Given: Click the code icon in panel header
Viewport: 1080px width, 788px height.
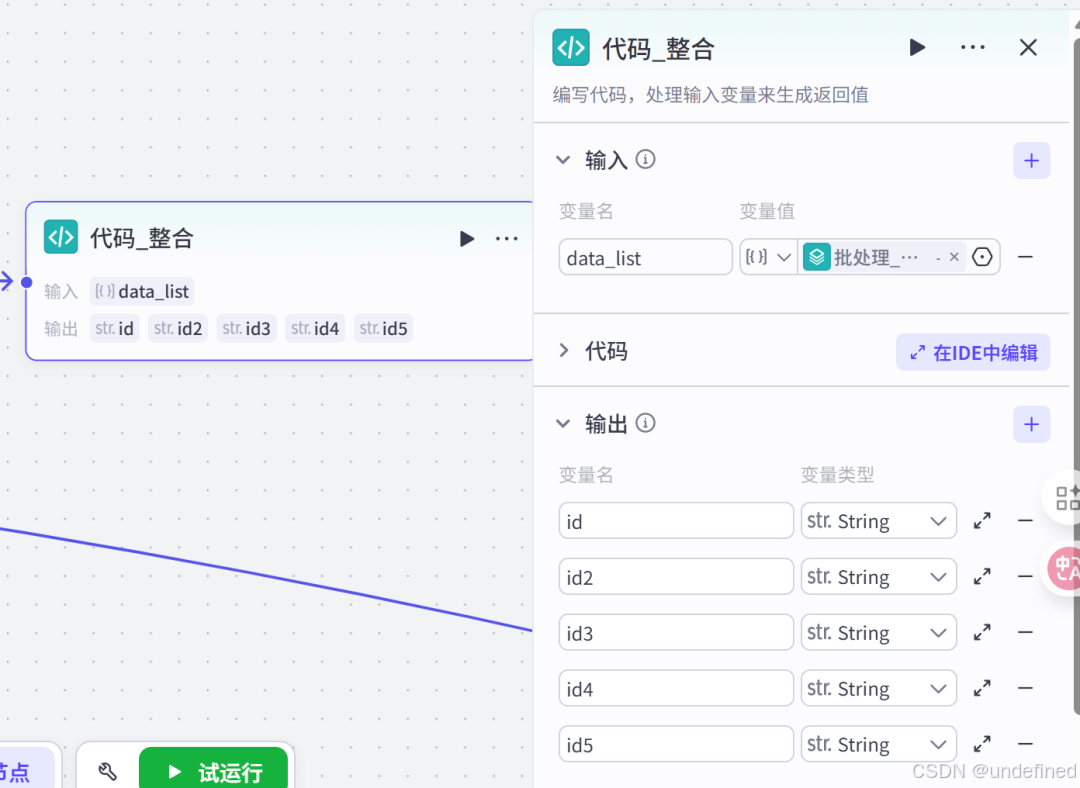Looking at the screenshot, I should pos(571,48).
